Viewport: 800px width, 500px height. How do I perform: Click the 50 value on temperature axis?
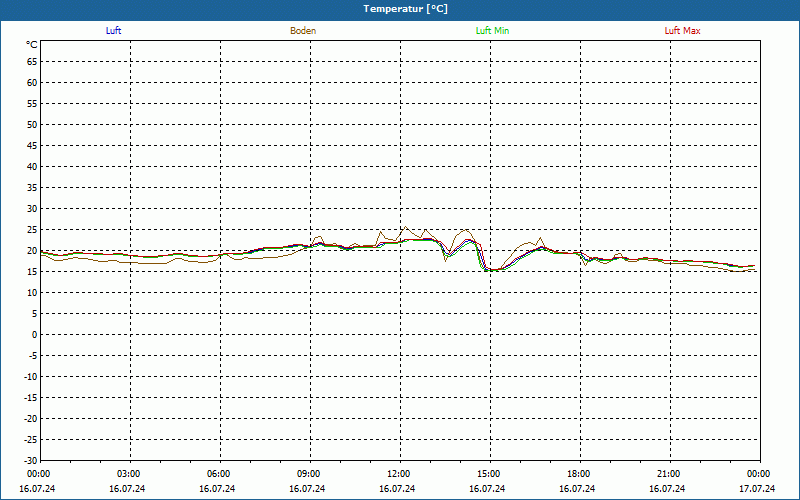(32, 124)
